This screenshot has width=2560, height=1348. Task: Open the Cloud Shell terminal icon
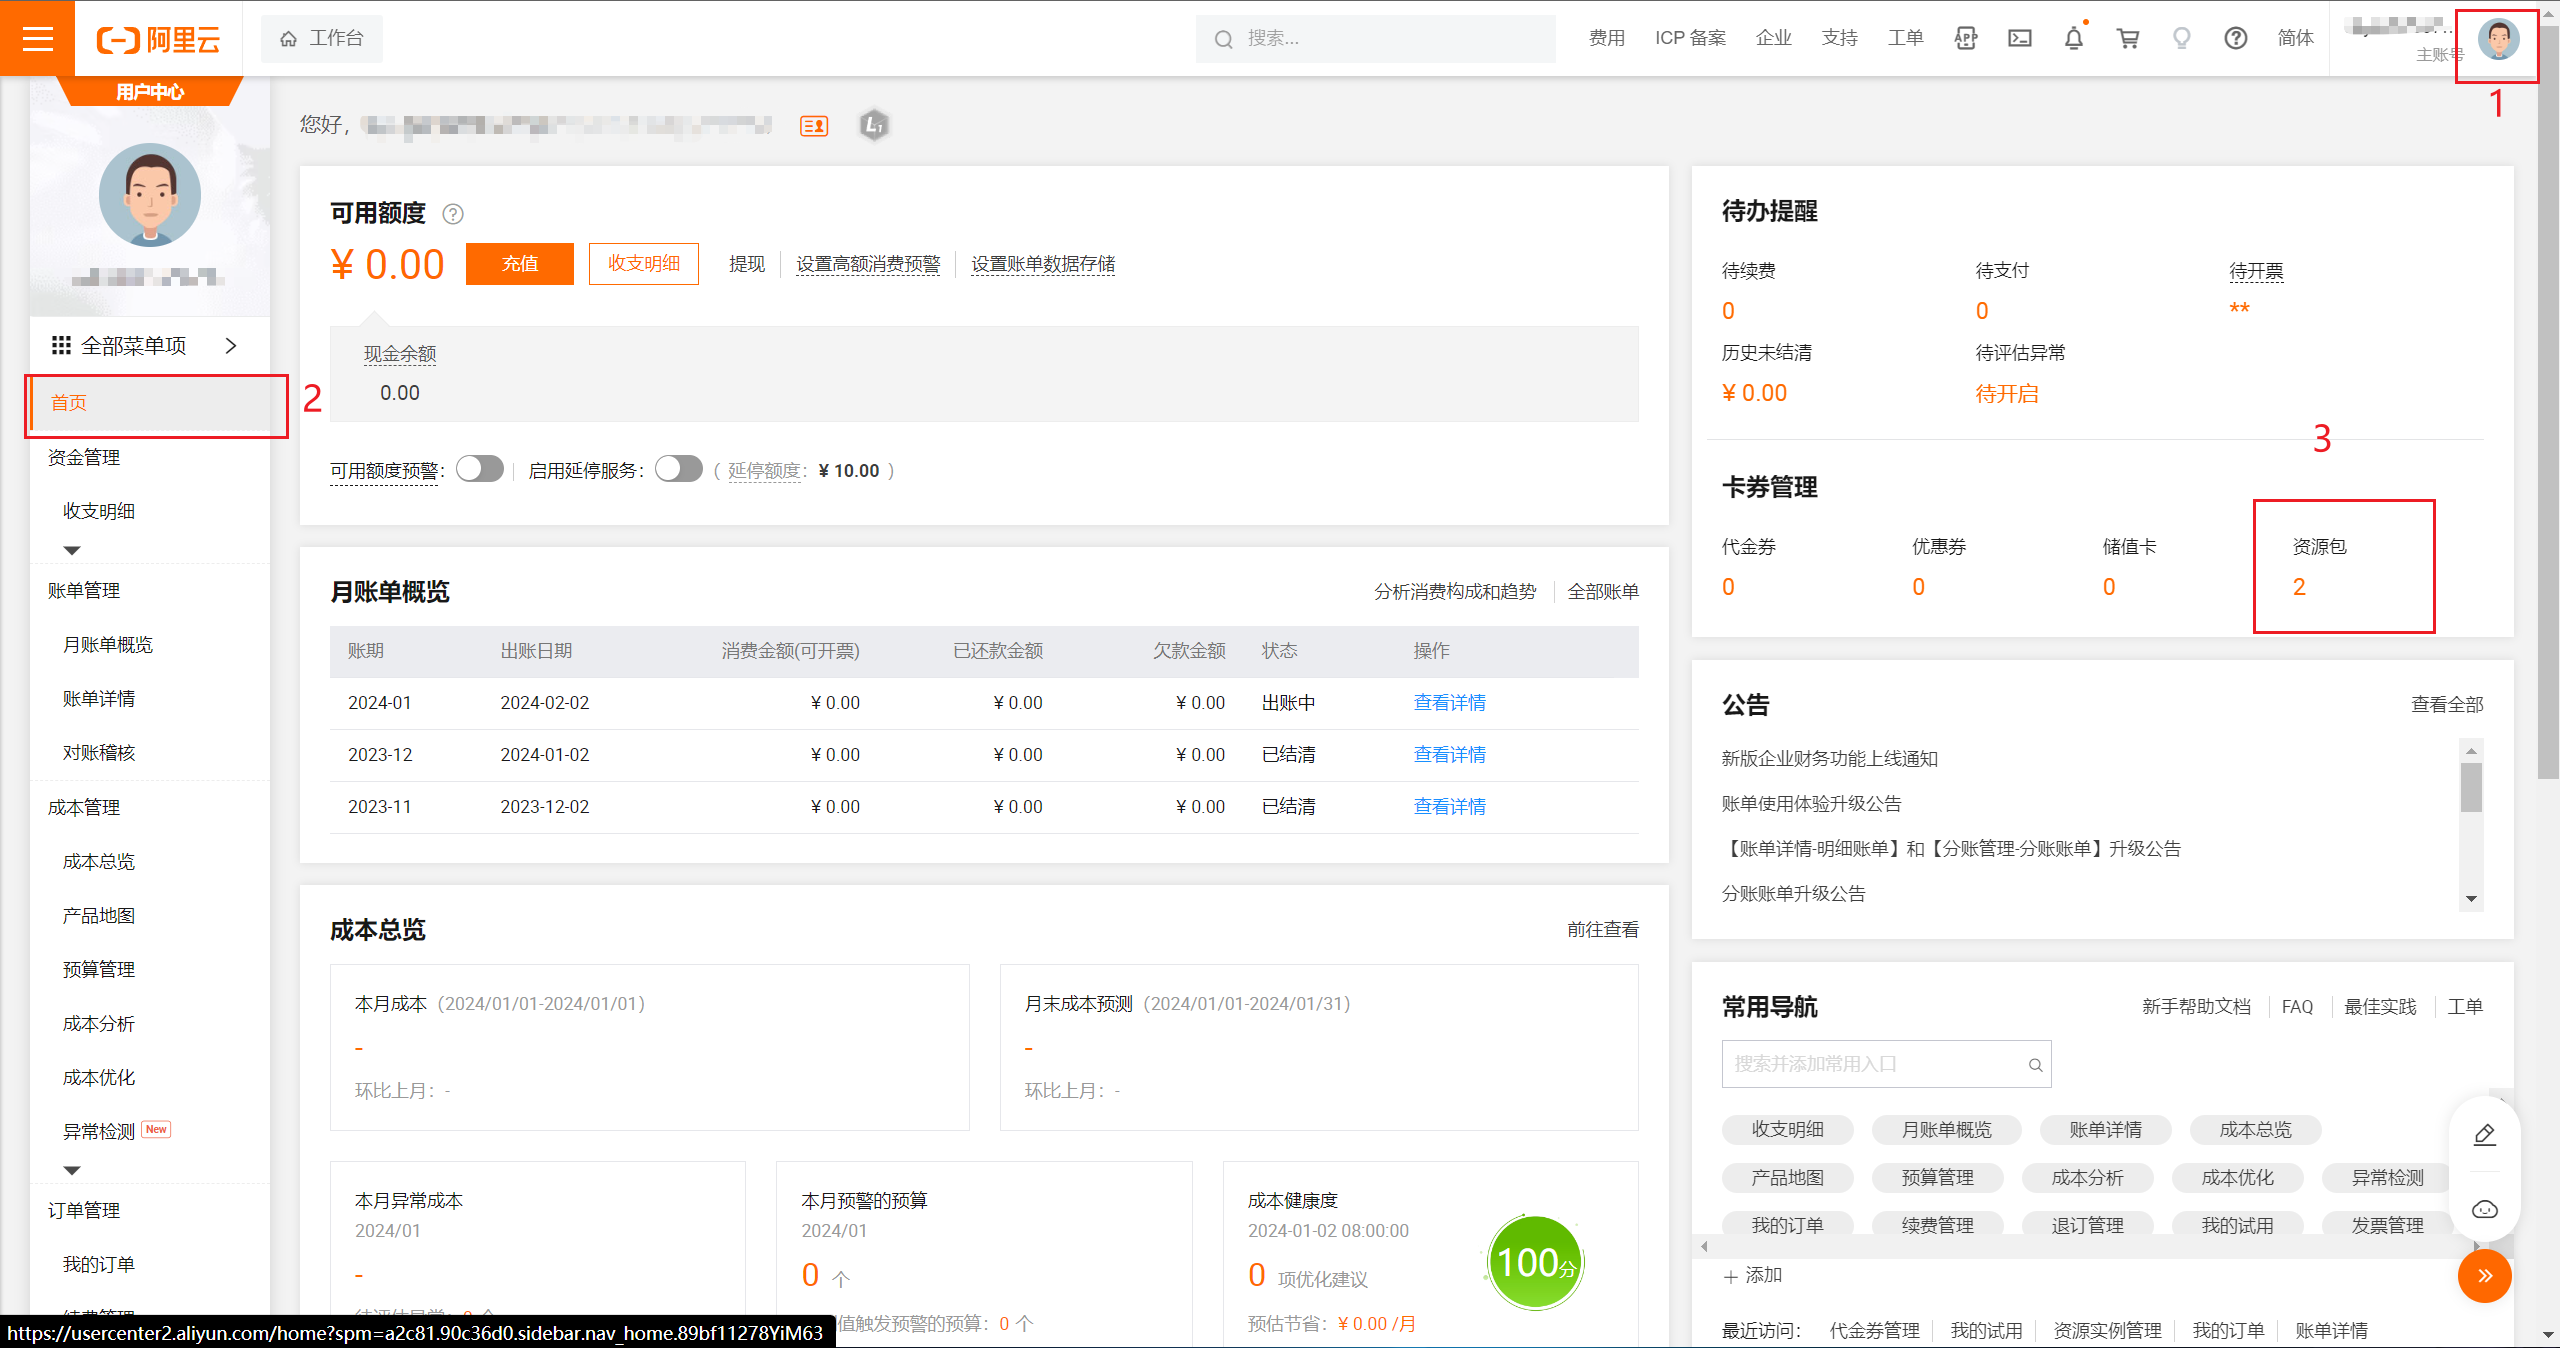click(x=2019, y=38)
